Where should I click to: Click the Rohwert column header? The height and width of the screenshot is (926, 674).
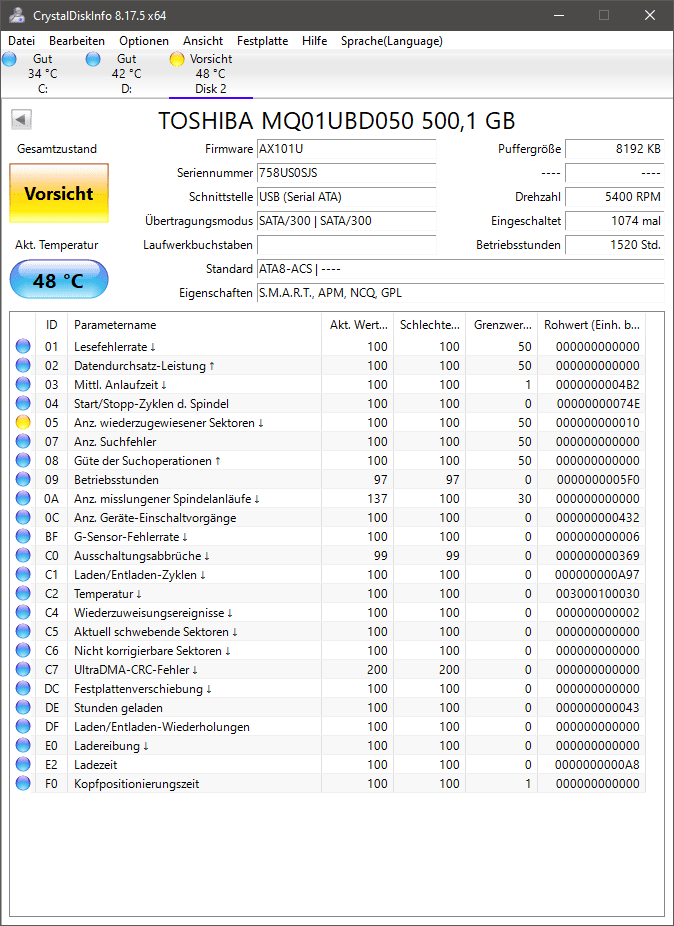tap(591, 325)
